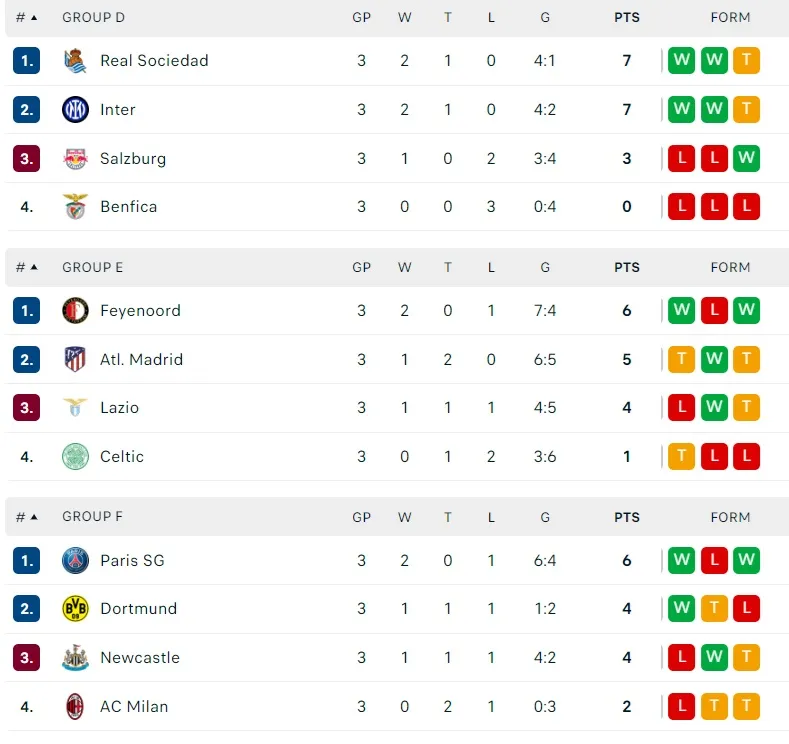Click the Real Sociedad club crest
The image size is (789, 744).
(75, 61)
